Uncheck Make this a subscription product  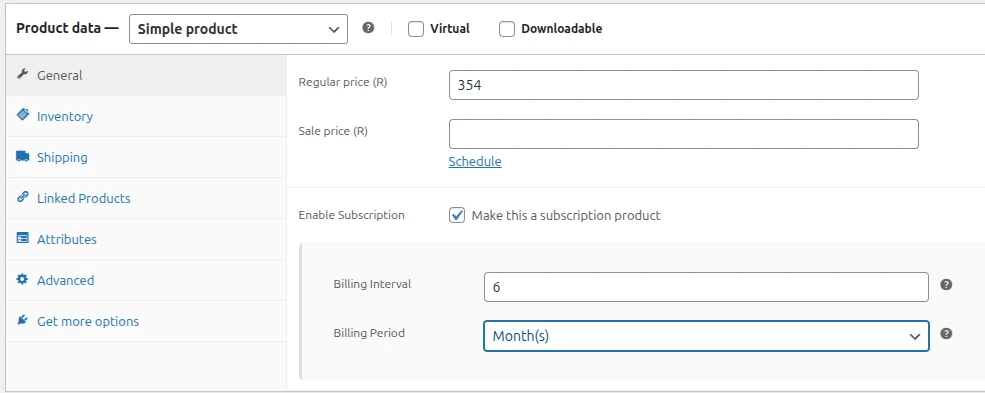point(457,215)
